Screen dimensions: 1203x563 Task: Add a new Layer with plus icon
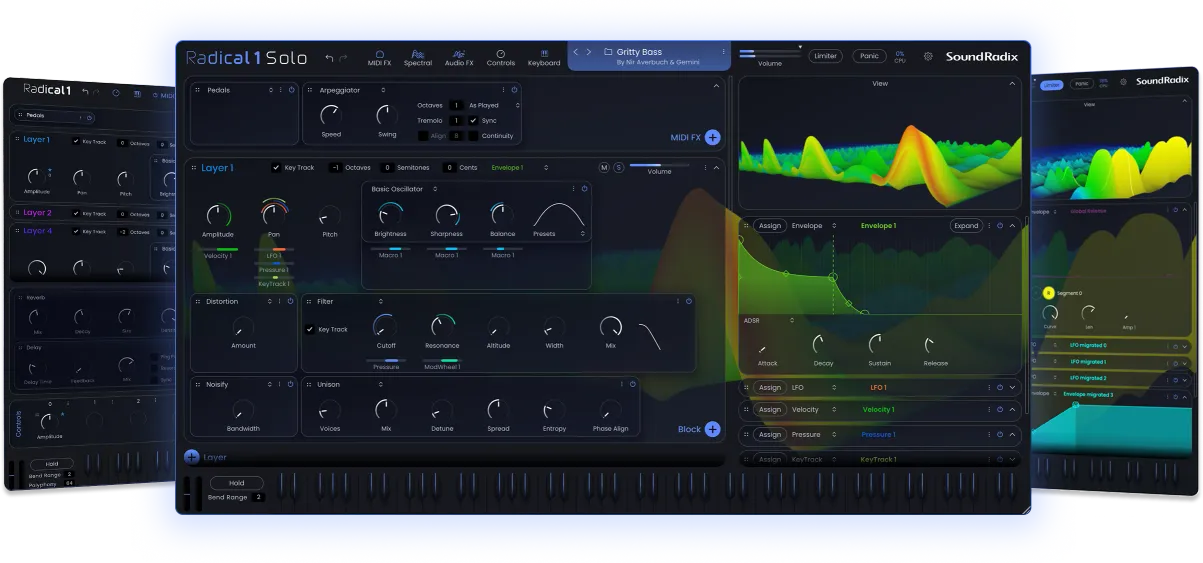point(192,457)
